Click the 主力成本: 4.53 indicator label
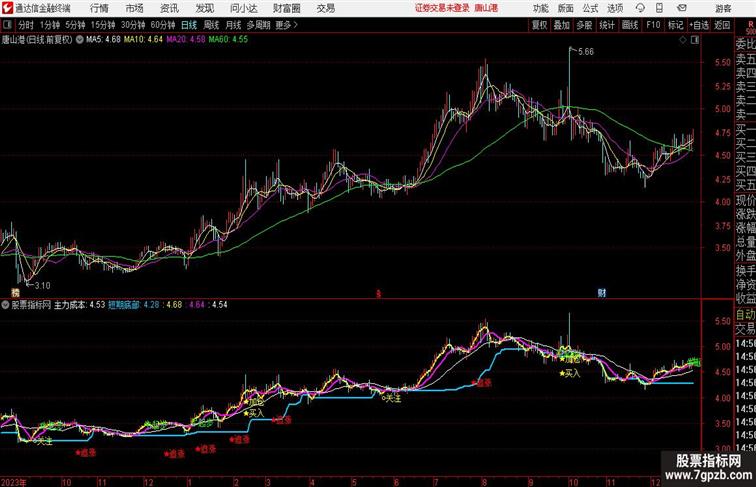Image resolution: width=756 pixels, height=487 pixels. [x=79, y=305]
